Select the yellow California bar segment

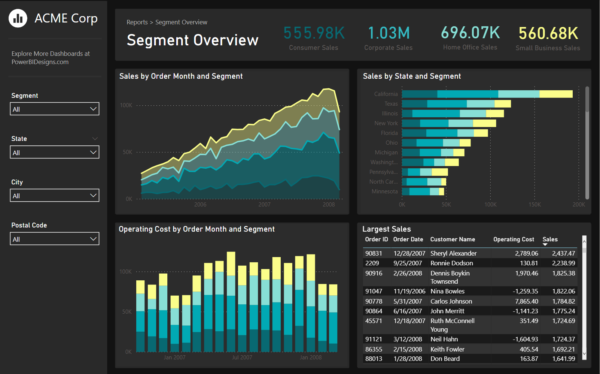[556, 94]
